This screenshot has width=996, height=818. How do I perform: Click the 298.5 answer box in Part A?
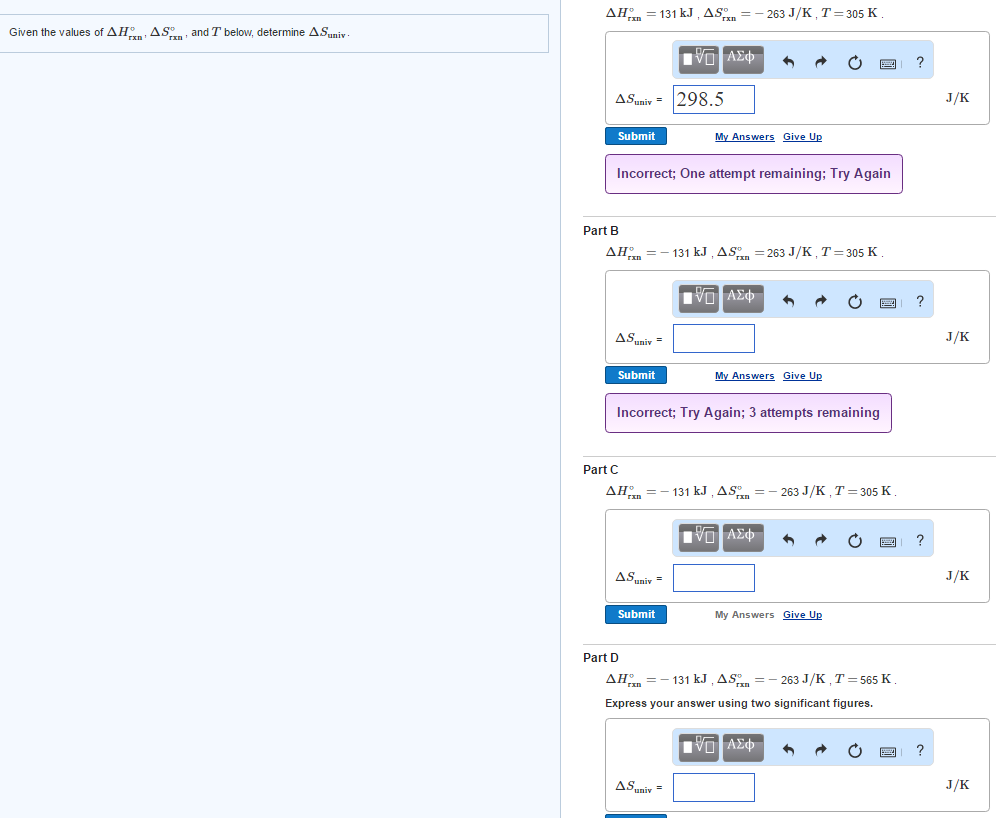713,99
